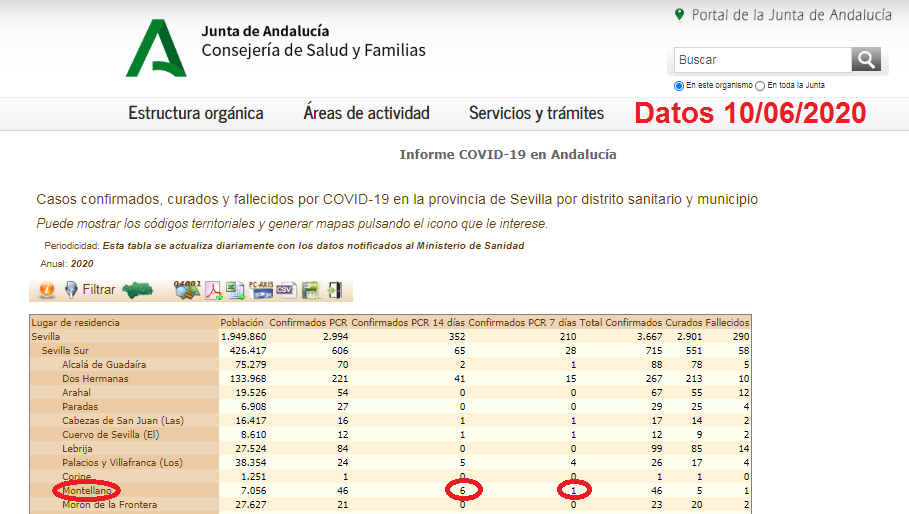Open the Estructura orgánica menu
The height and width of the screenshot is (514, 909).
(x=196, y=113)
